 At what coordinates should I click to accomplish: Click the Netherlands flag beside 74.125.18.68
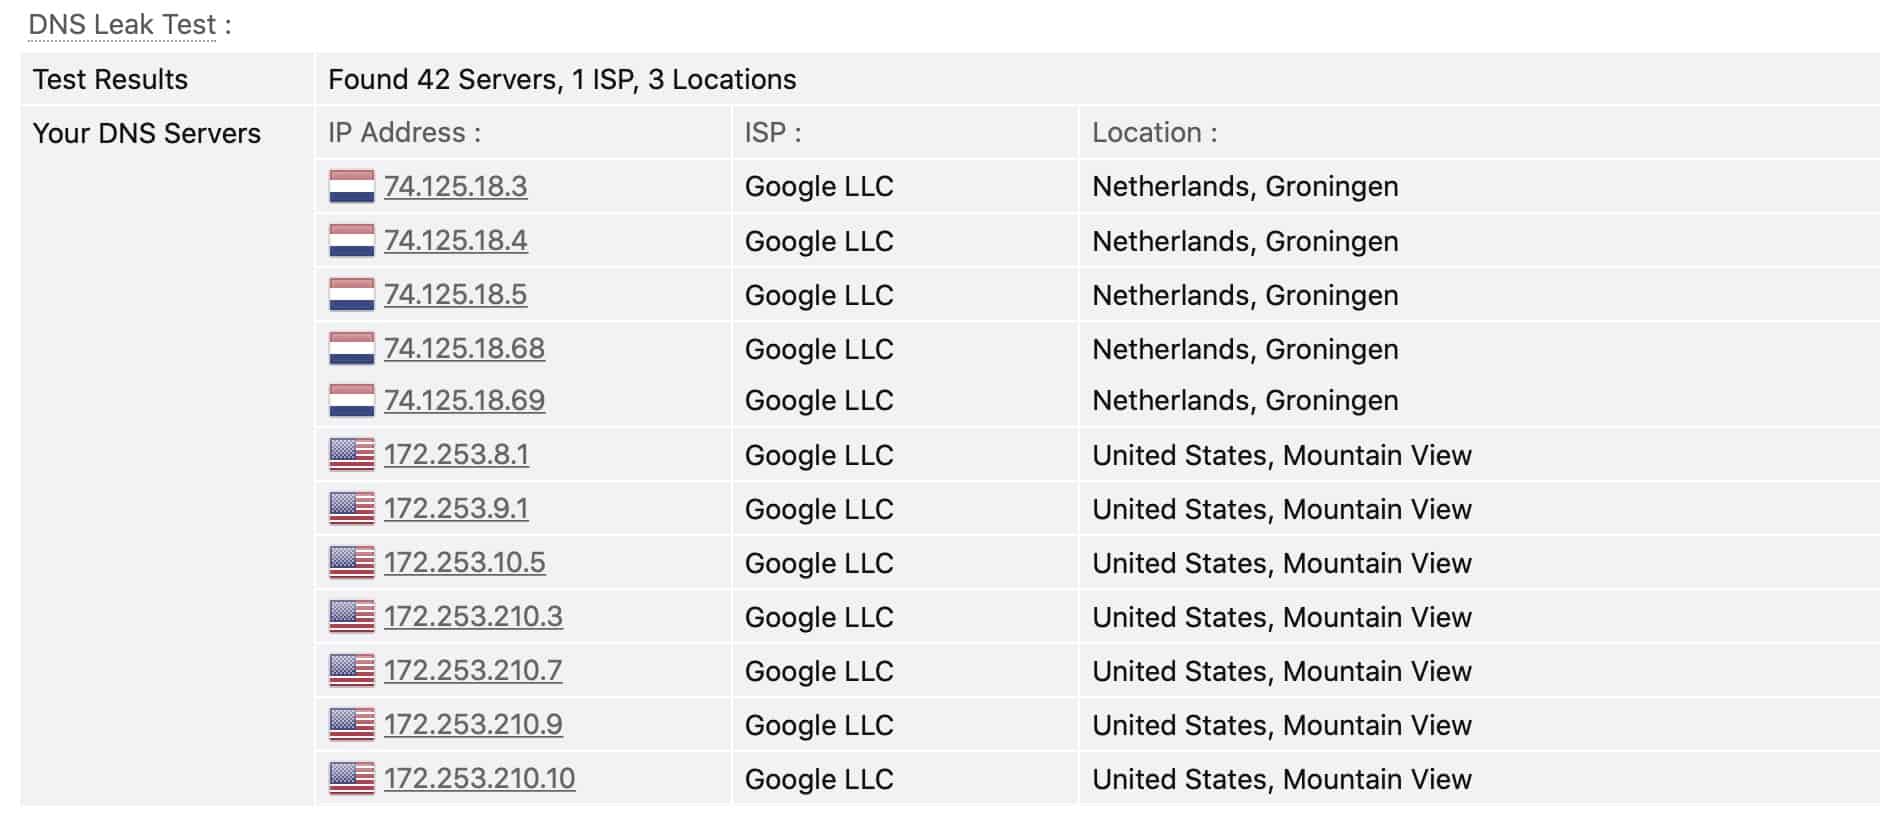352,348
